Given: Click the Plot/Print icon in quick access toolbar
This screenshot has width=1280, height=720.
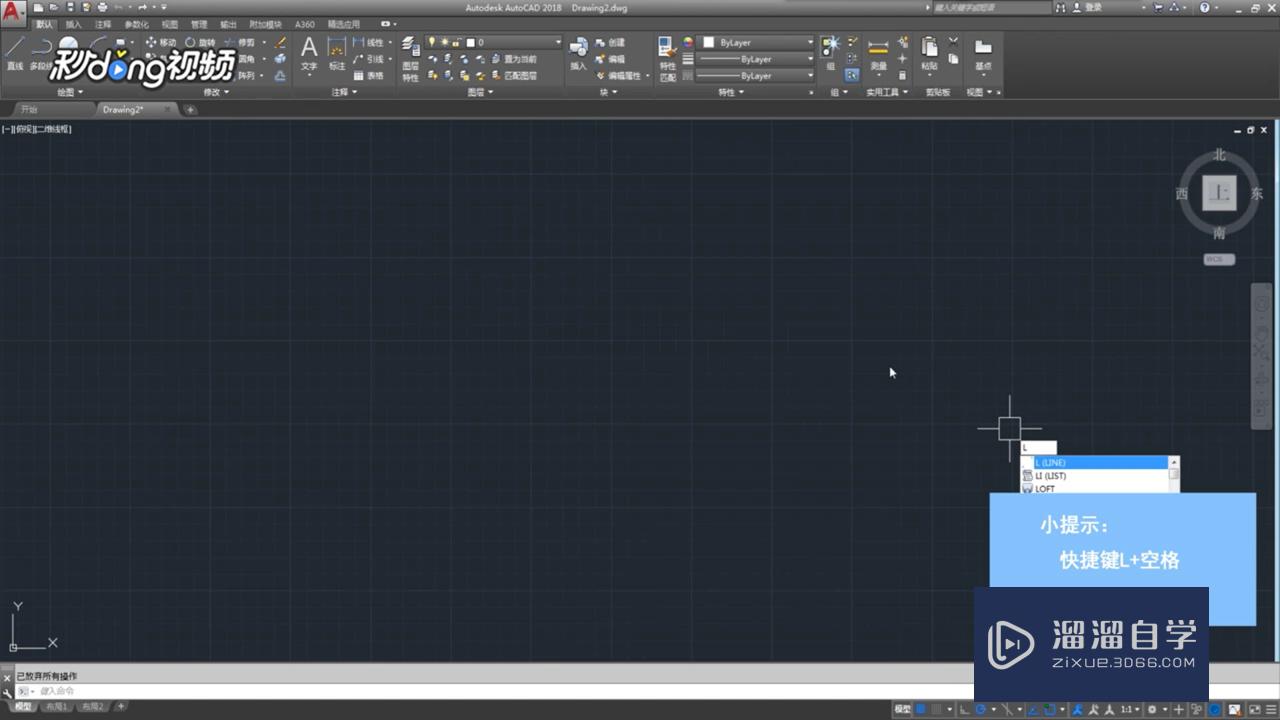Looking at the screenshot, I should (102, 8).
